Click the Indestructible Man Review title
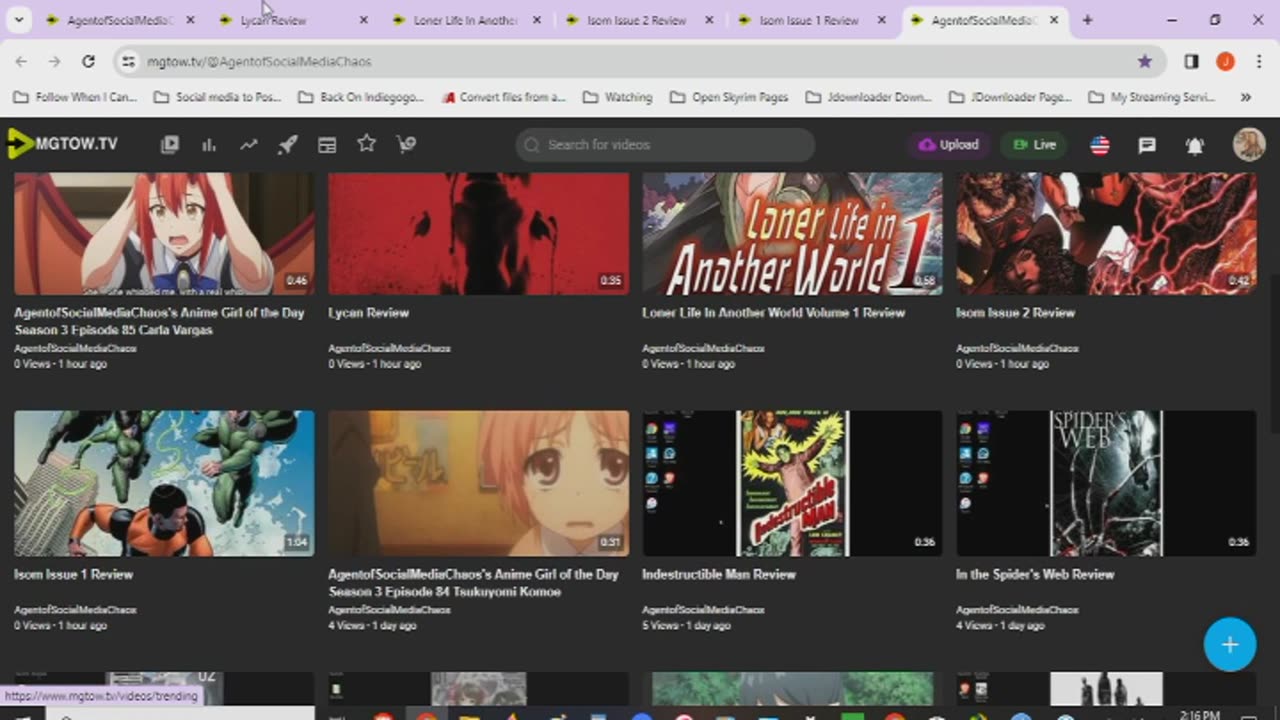 [719, 575]
